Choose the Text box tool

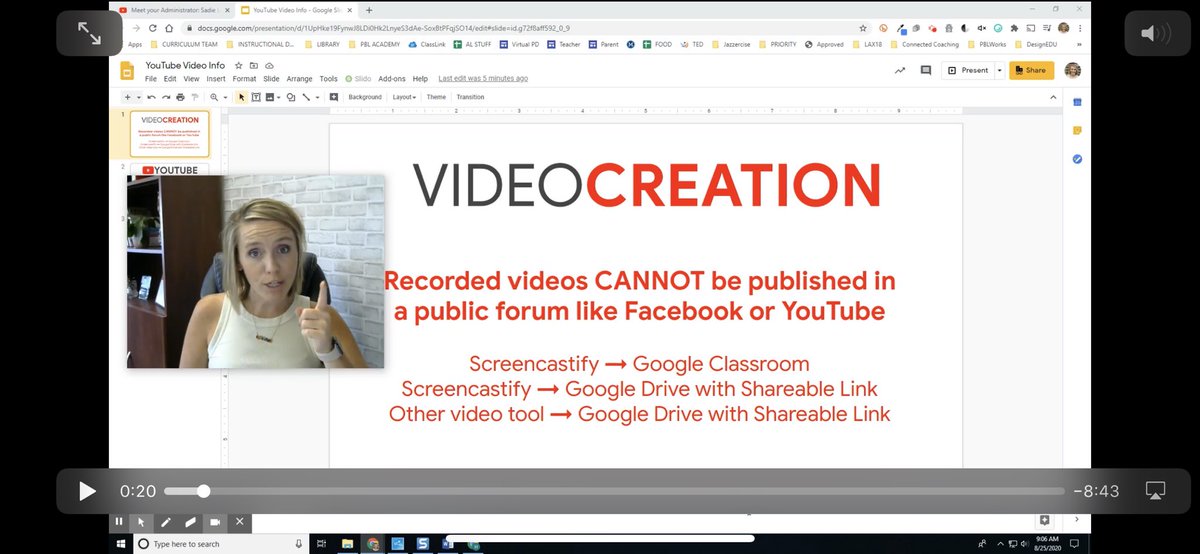click(256, 97)
